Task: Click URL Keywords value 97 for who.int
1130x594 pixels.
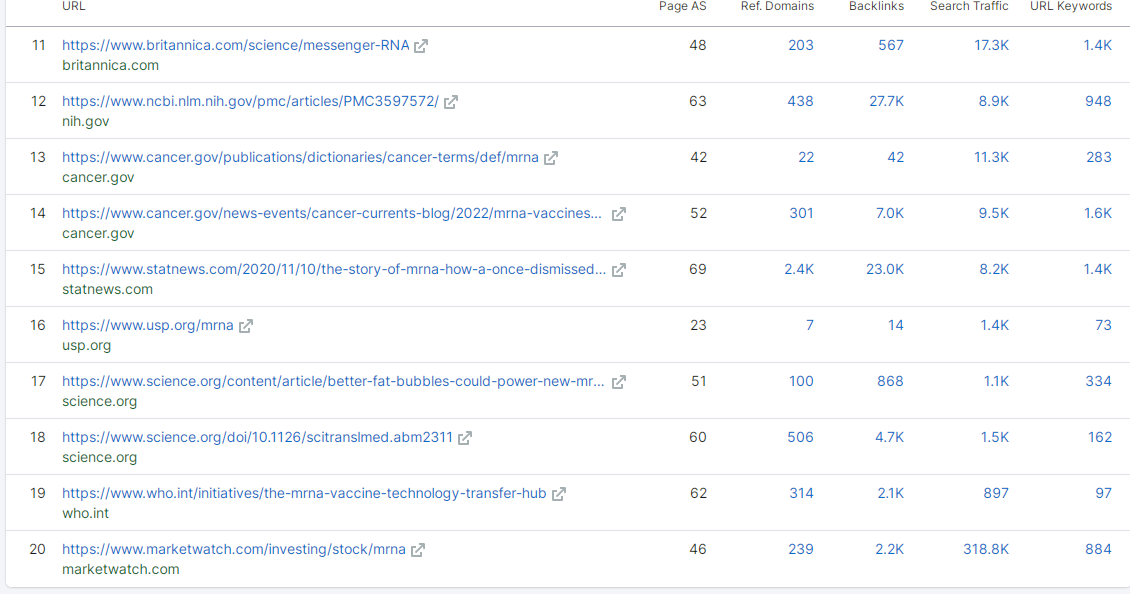Action: point(1103,493)
